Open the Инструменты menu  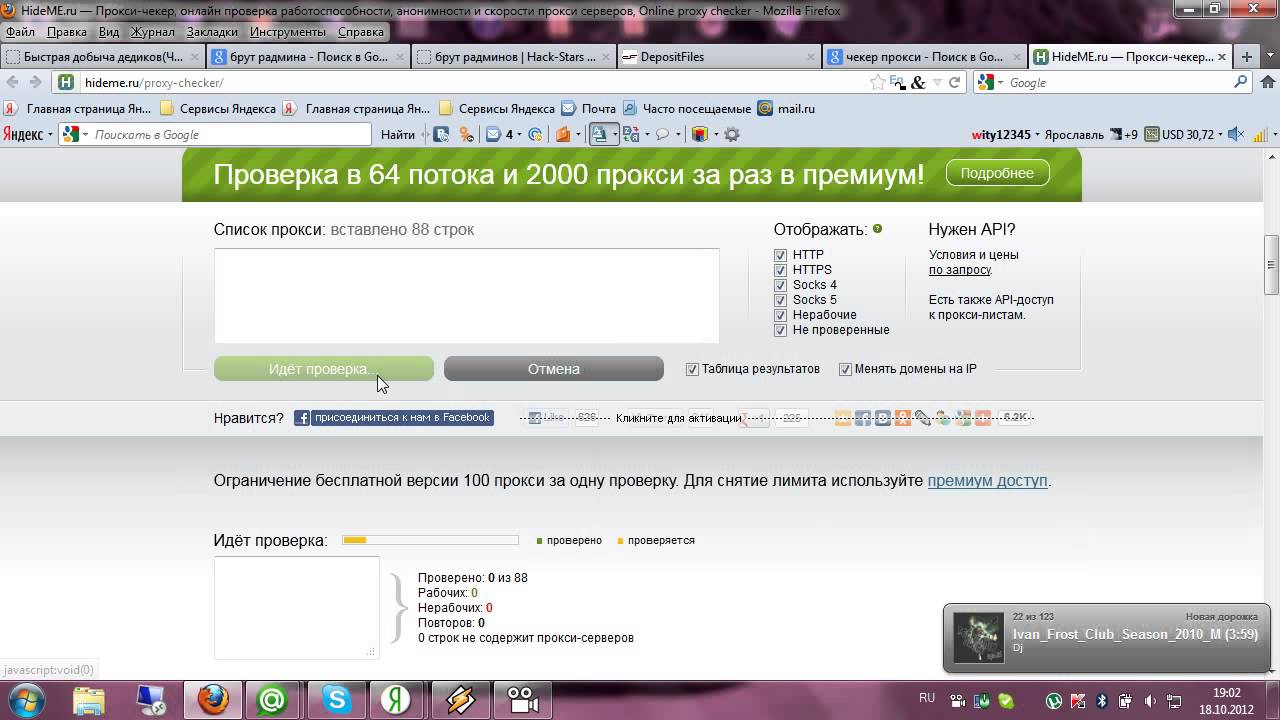[x=289, y=32]
